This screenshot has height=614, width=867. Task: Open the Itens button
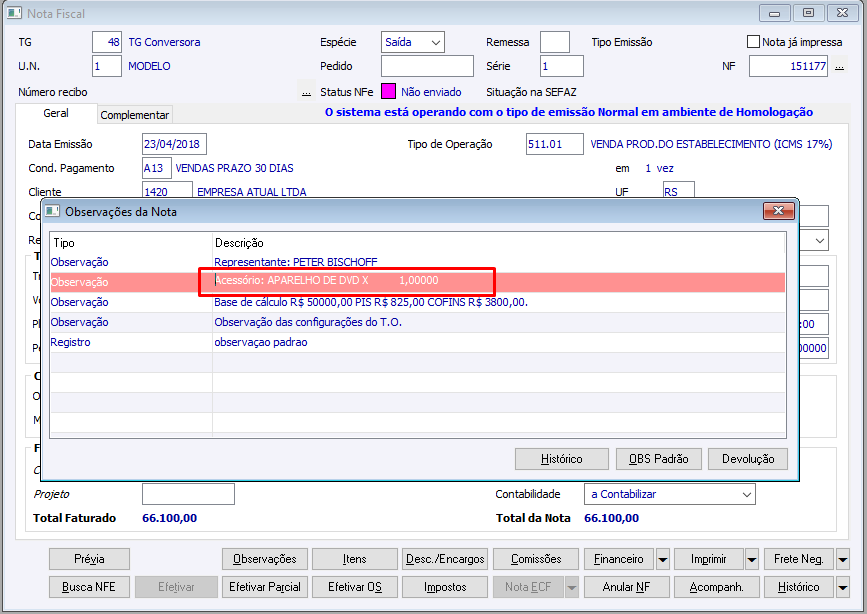[x=354, y=559]
